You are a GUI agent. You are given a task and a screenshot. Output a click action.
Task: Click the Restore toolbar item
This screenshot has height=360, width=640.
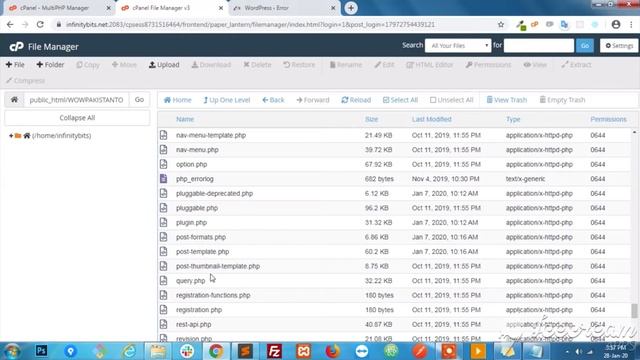[299, 64]
